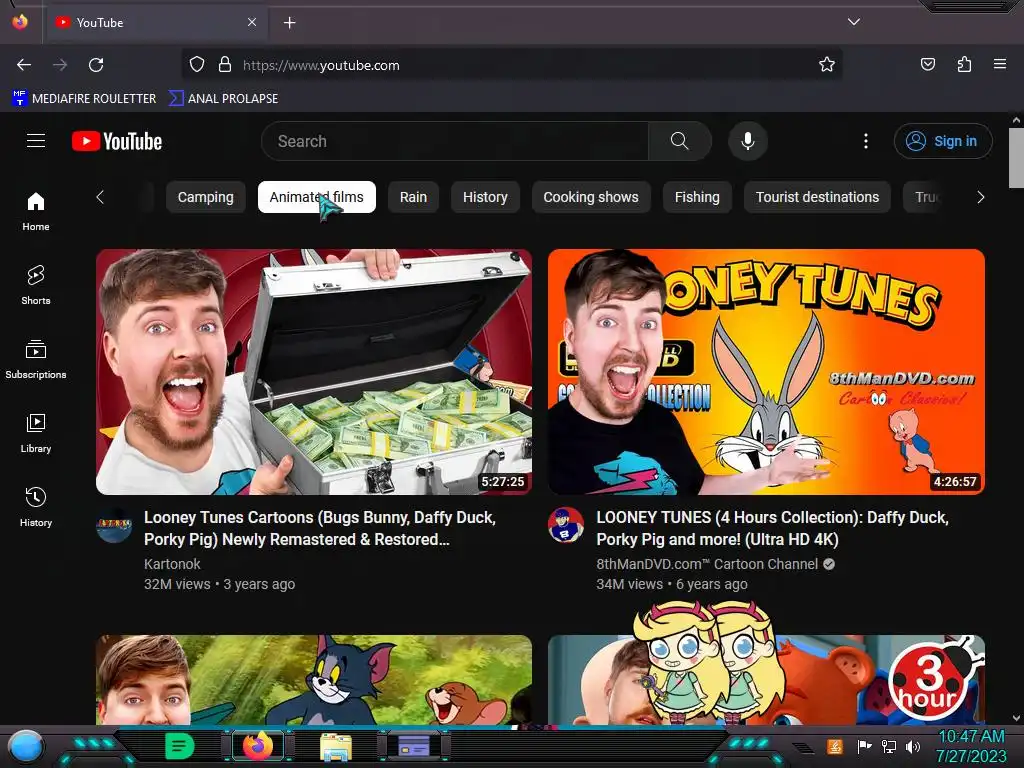1024x768 pixels.
Task: Click the Start orb on taskbar
Action: 26,746
